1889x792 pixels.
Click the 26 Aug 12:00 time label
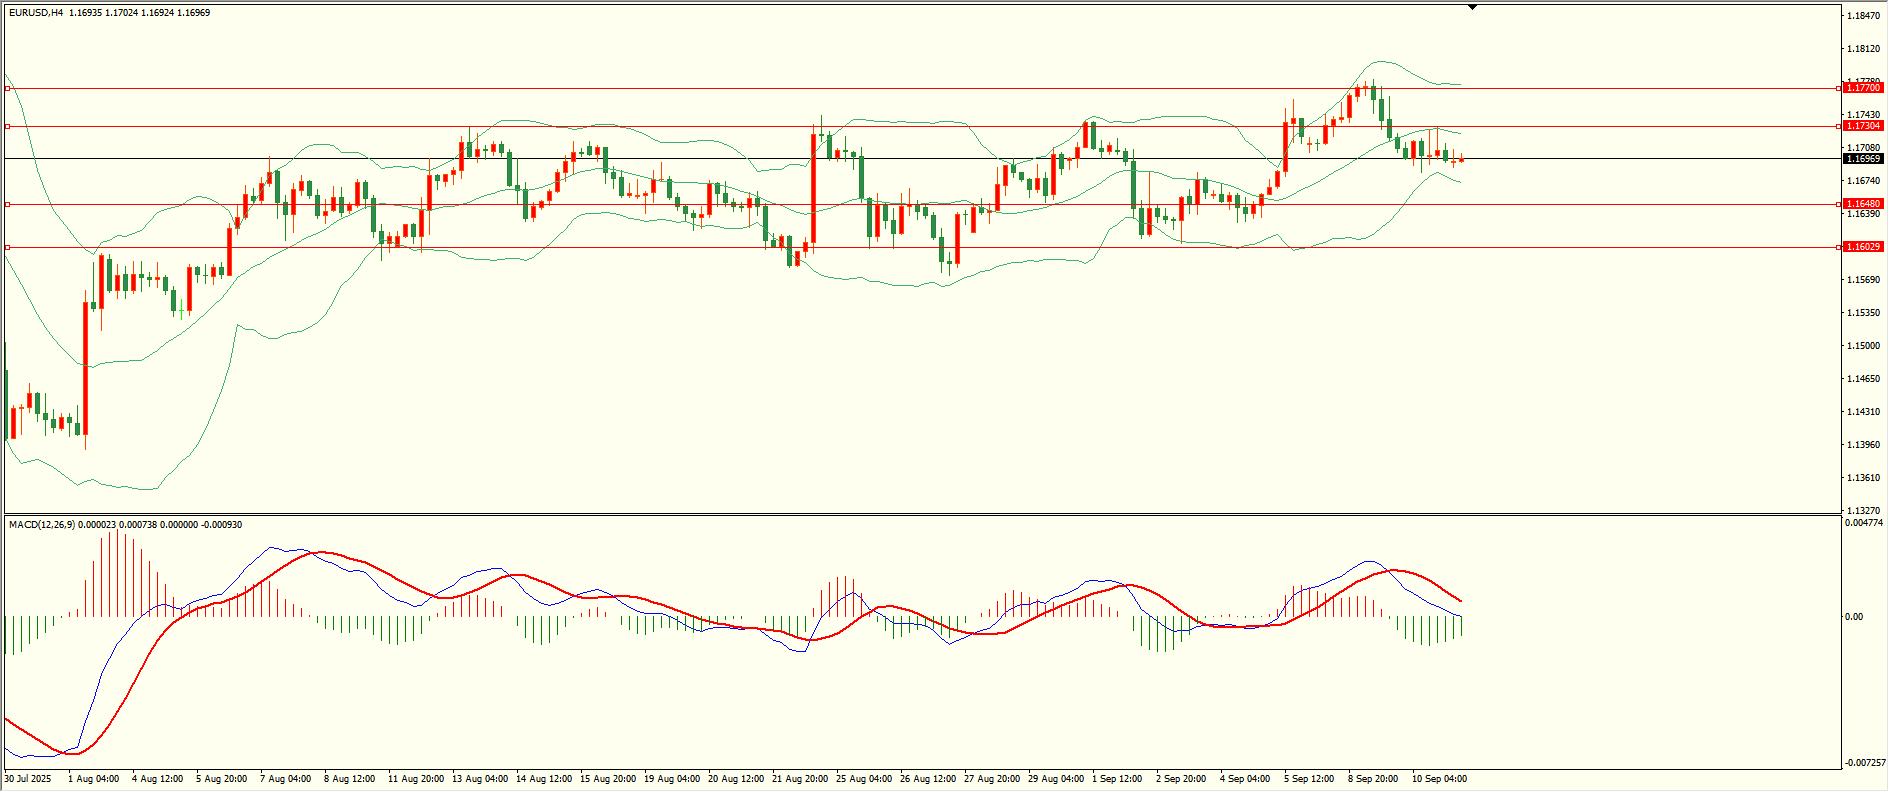click(928, 779)
